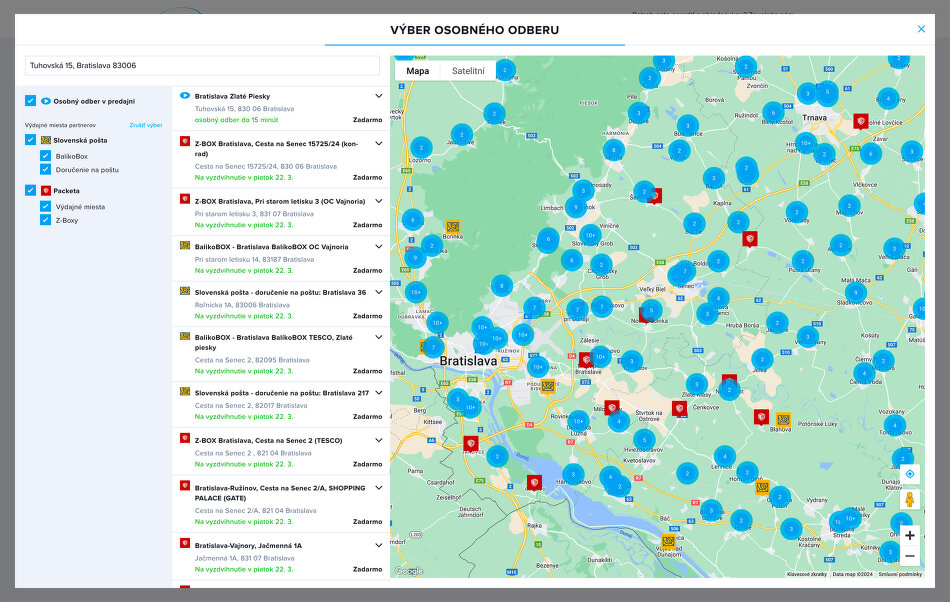Click the Slovenská pošta marker at Blahova
The image size is (950, 602).
click(x=784, y=419)
